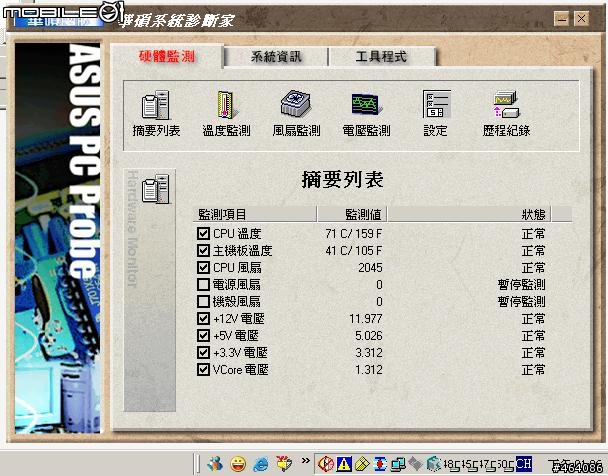The image size is (608, 476).
Task: Enable the 電源風扇 checkbox
Action: 203,285
